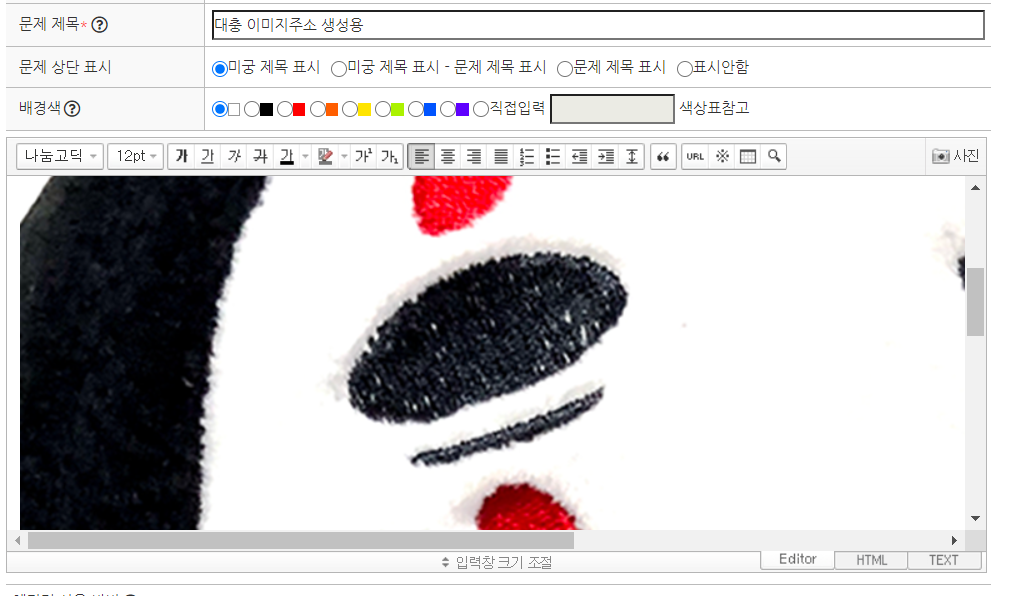
Task: Align text left
Action: [421, 156]
